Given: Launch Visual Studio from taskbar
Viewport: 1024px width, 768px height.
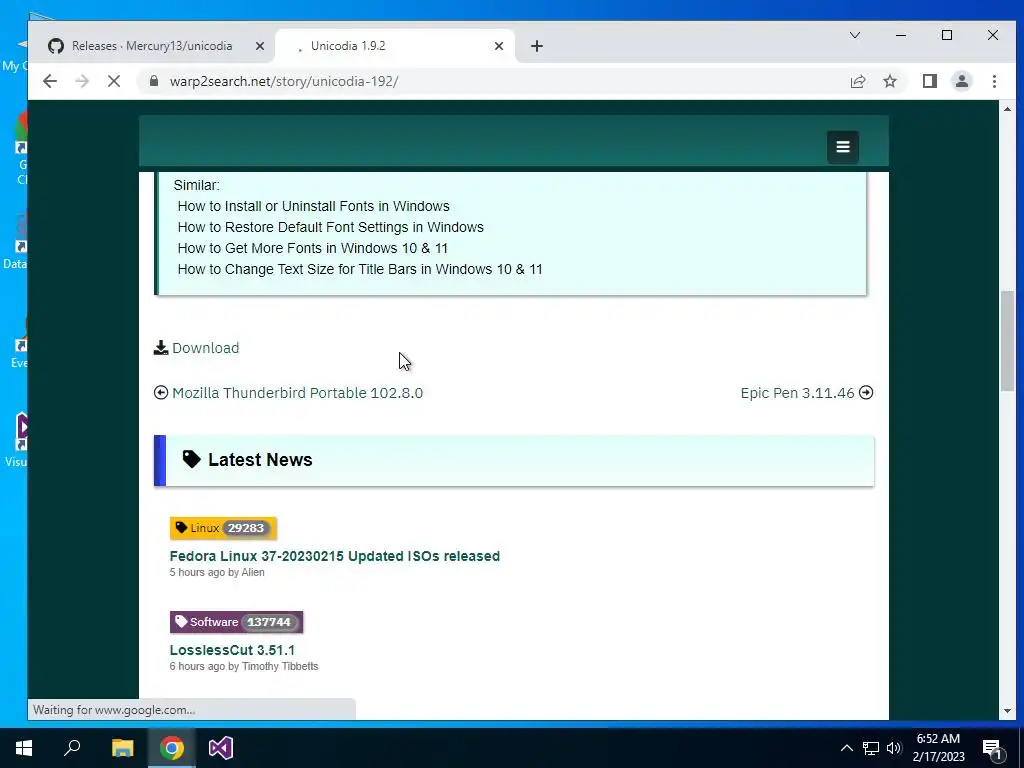Looking at the screenshot, I should (x=221, y=748).
